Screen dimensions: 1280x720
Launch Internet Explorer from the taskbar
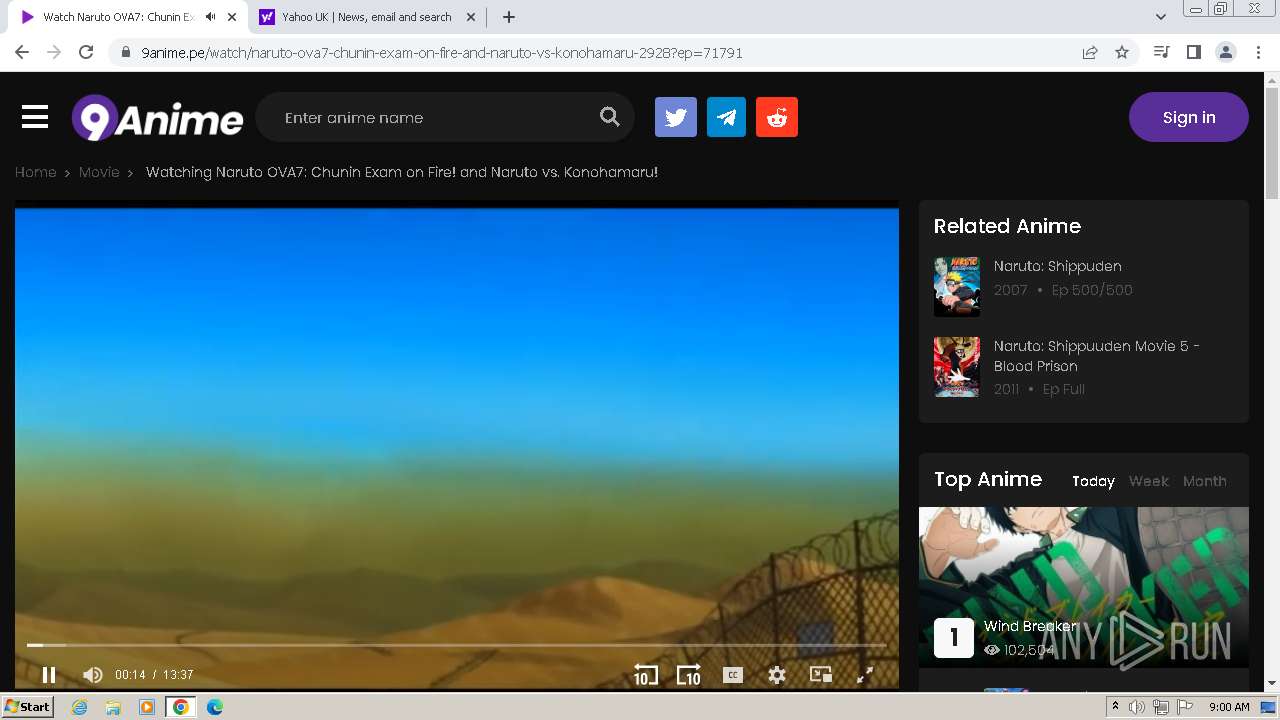[80, 707]
